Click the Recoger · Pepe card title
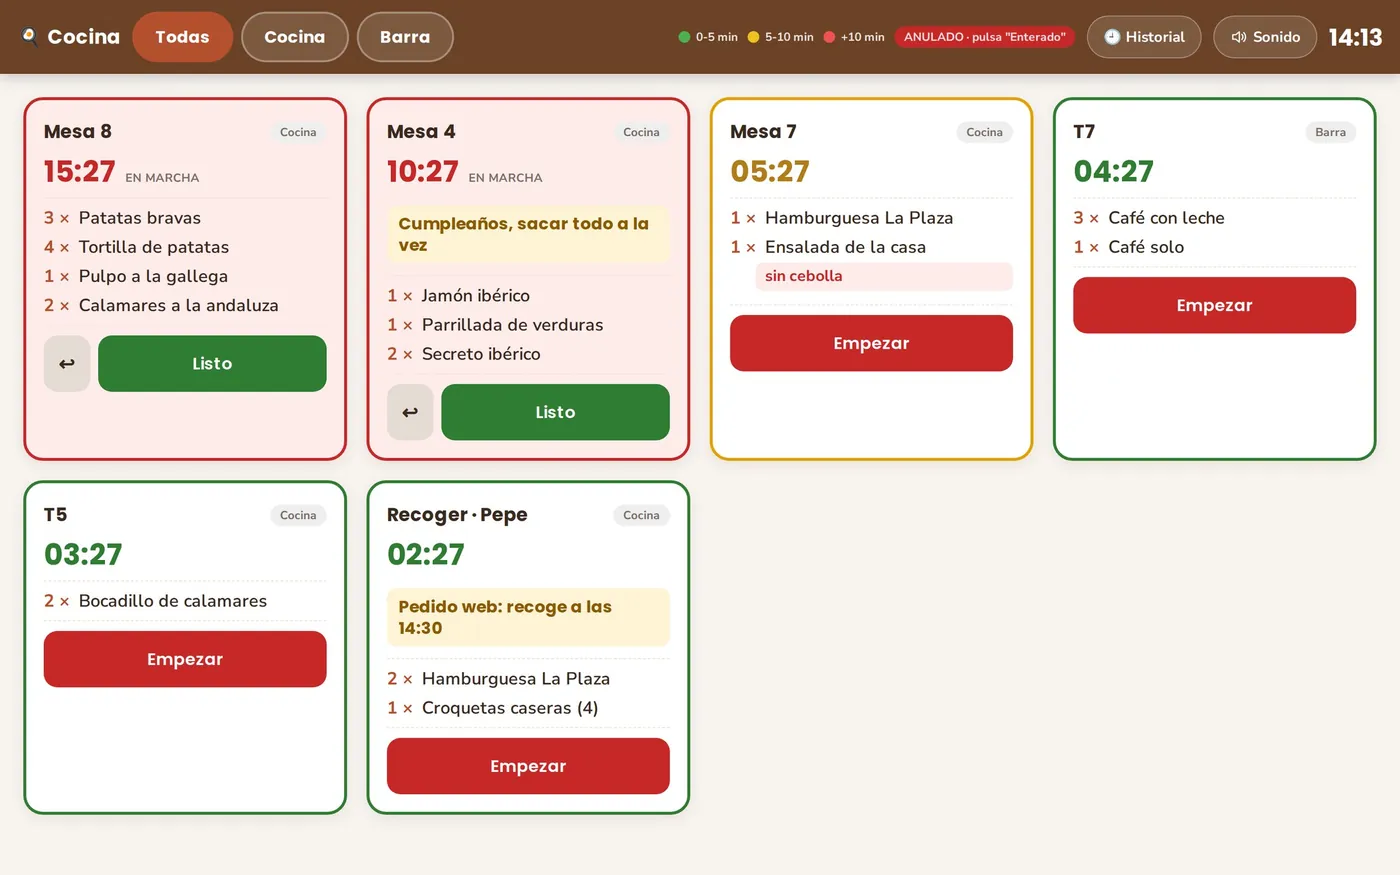 (x=457, y=515)
